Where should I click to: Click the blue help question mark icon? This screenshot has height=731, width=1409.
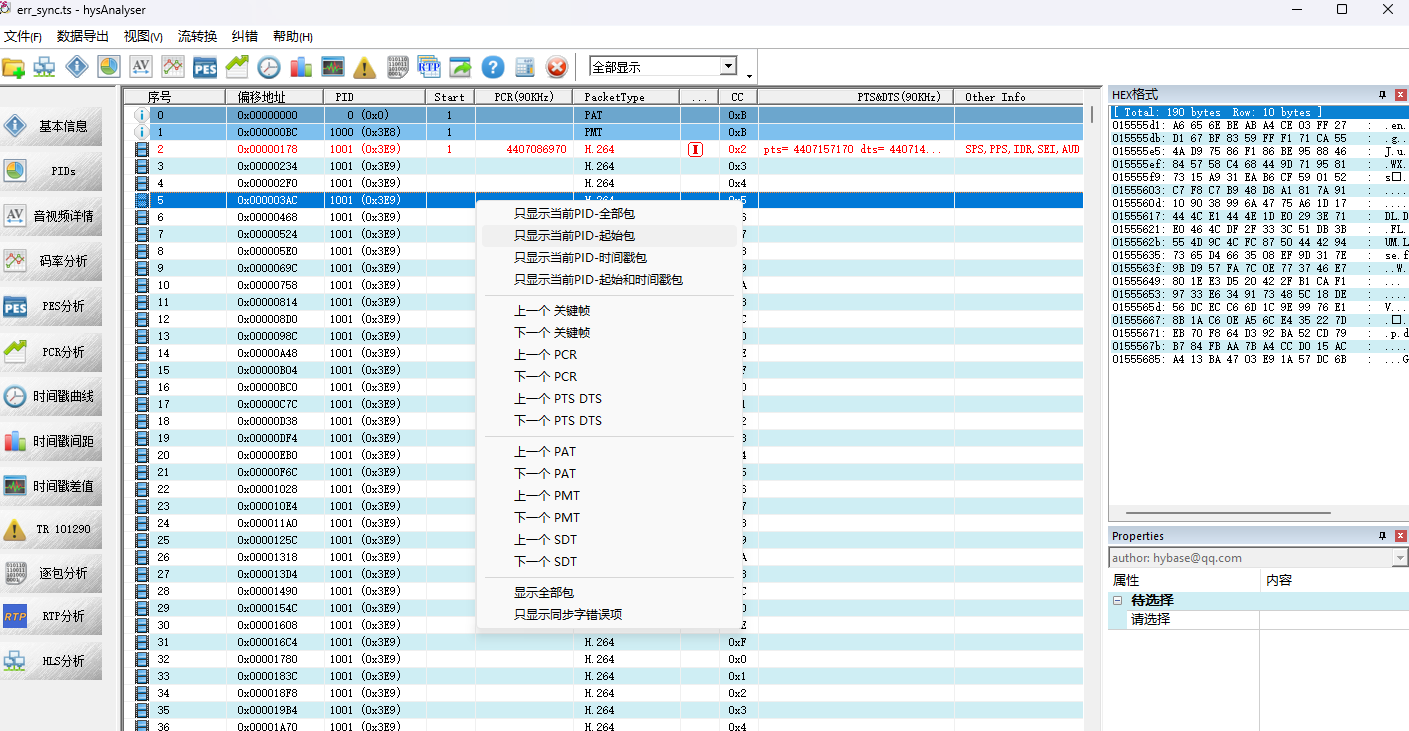[x=492, y=67]
